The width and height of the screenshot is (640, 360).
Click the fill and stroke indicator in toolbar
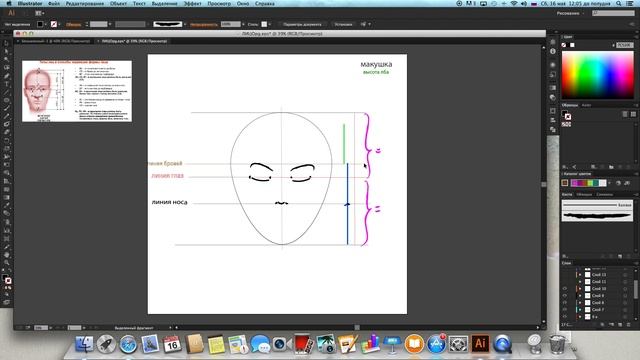7,279
